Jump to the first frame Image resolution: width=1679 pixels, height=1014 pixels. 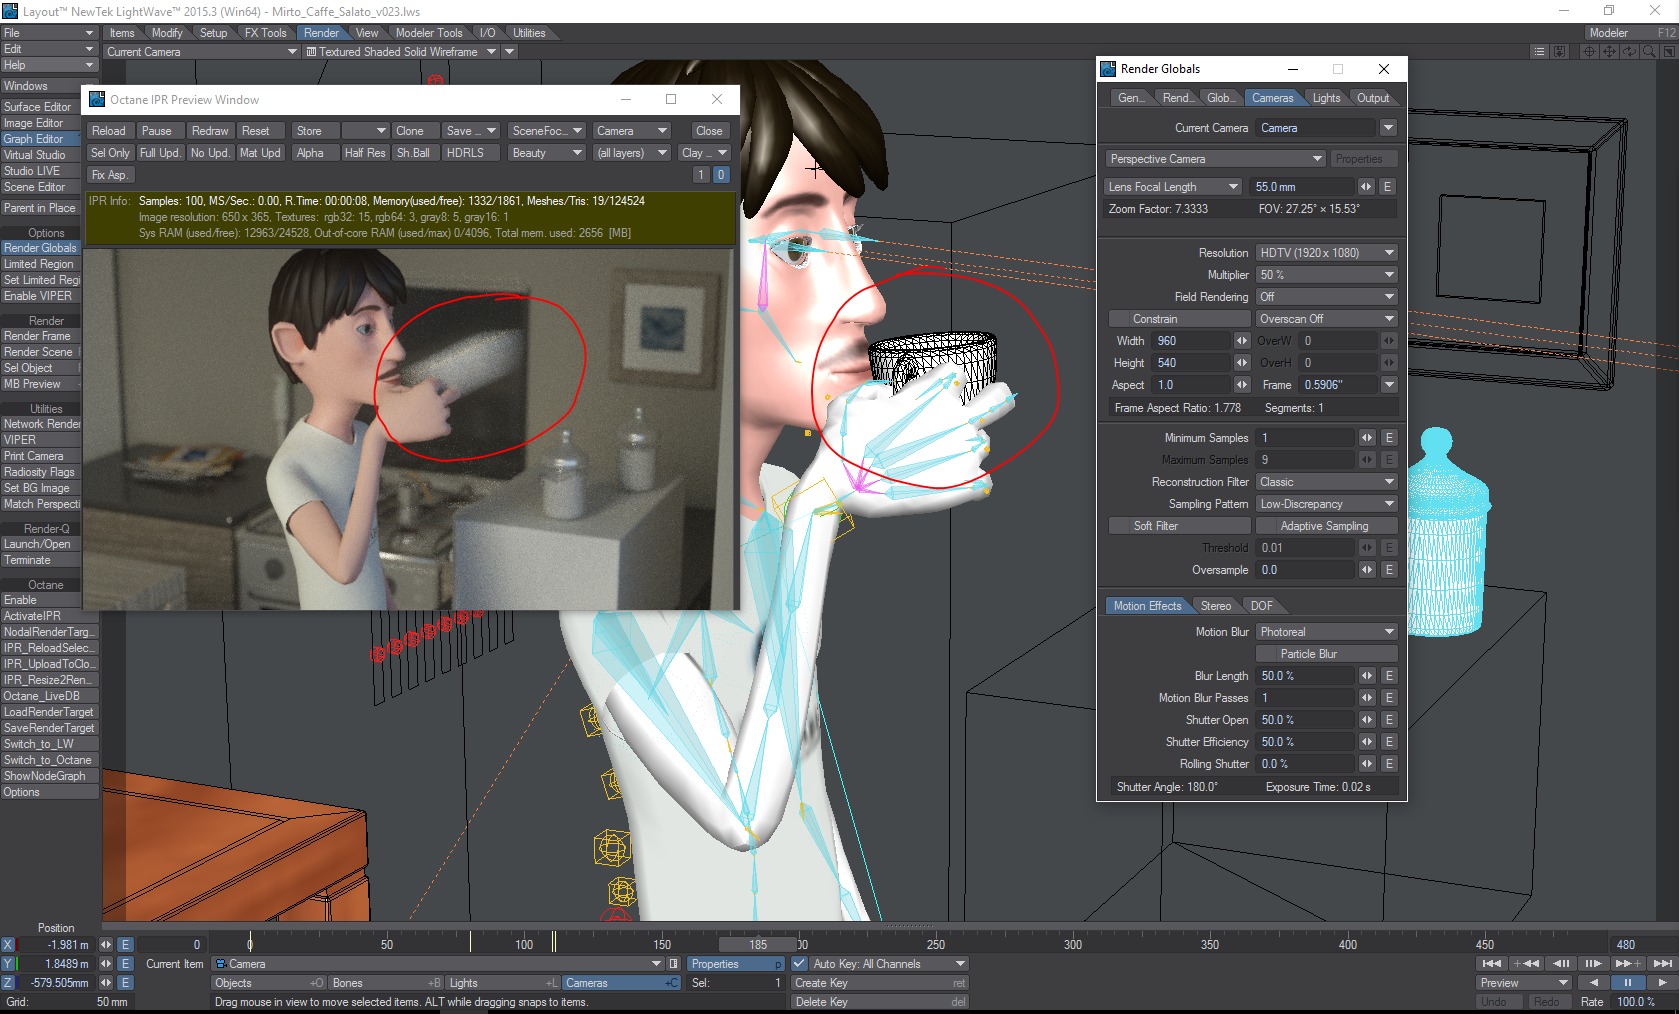(1491, 964)
